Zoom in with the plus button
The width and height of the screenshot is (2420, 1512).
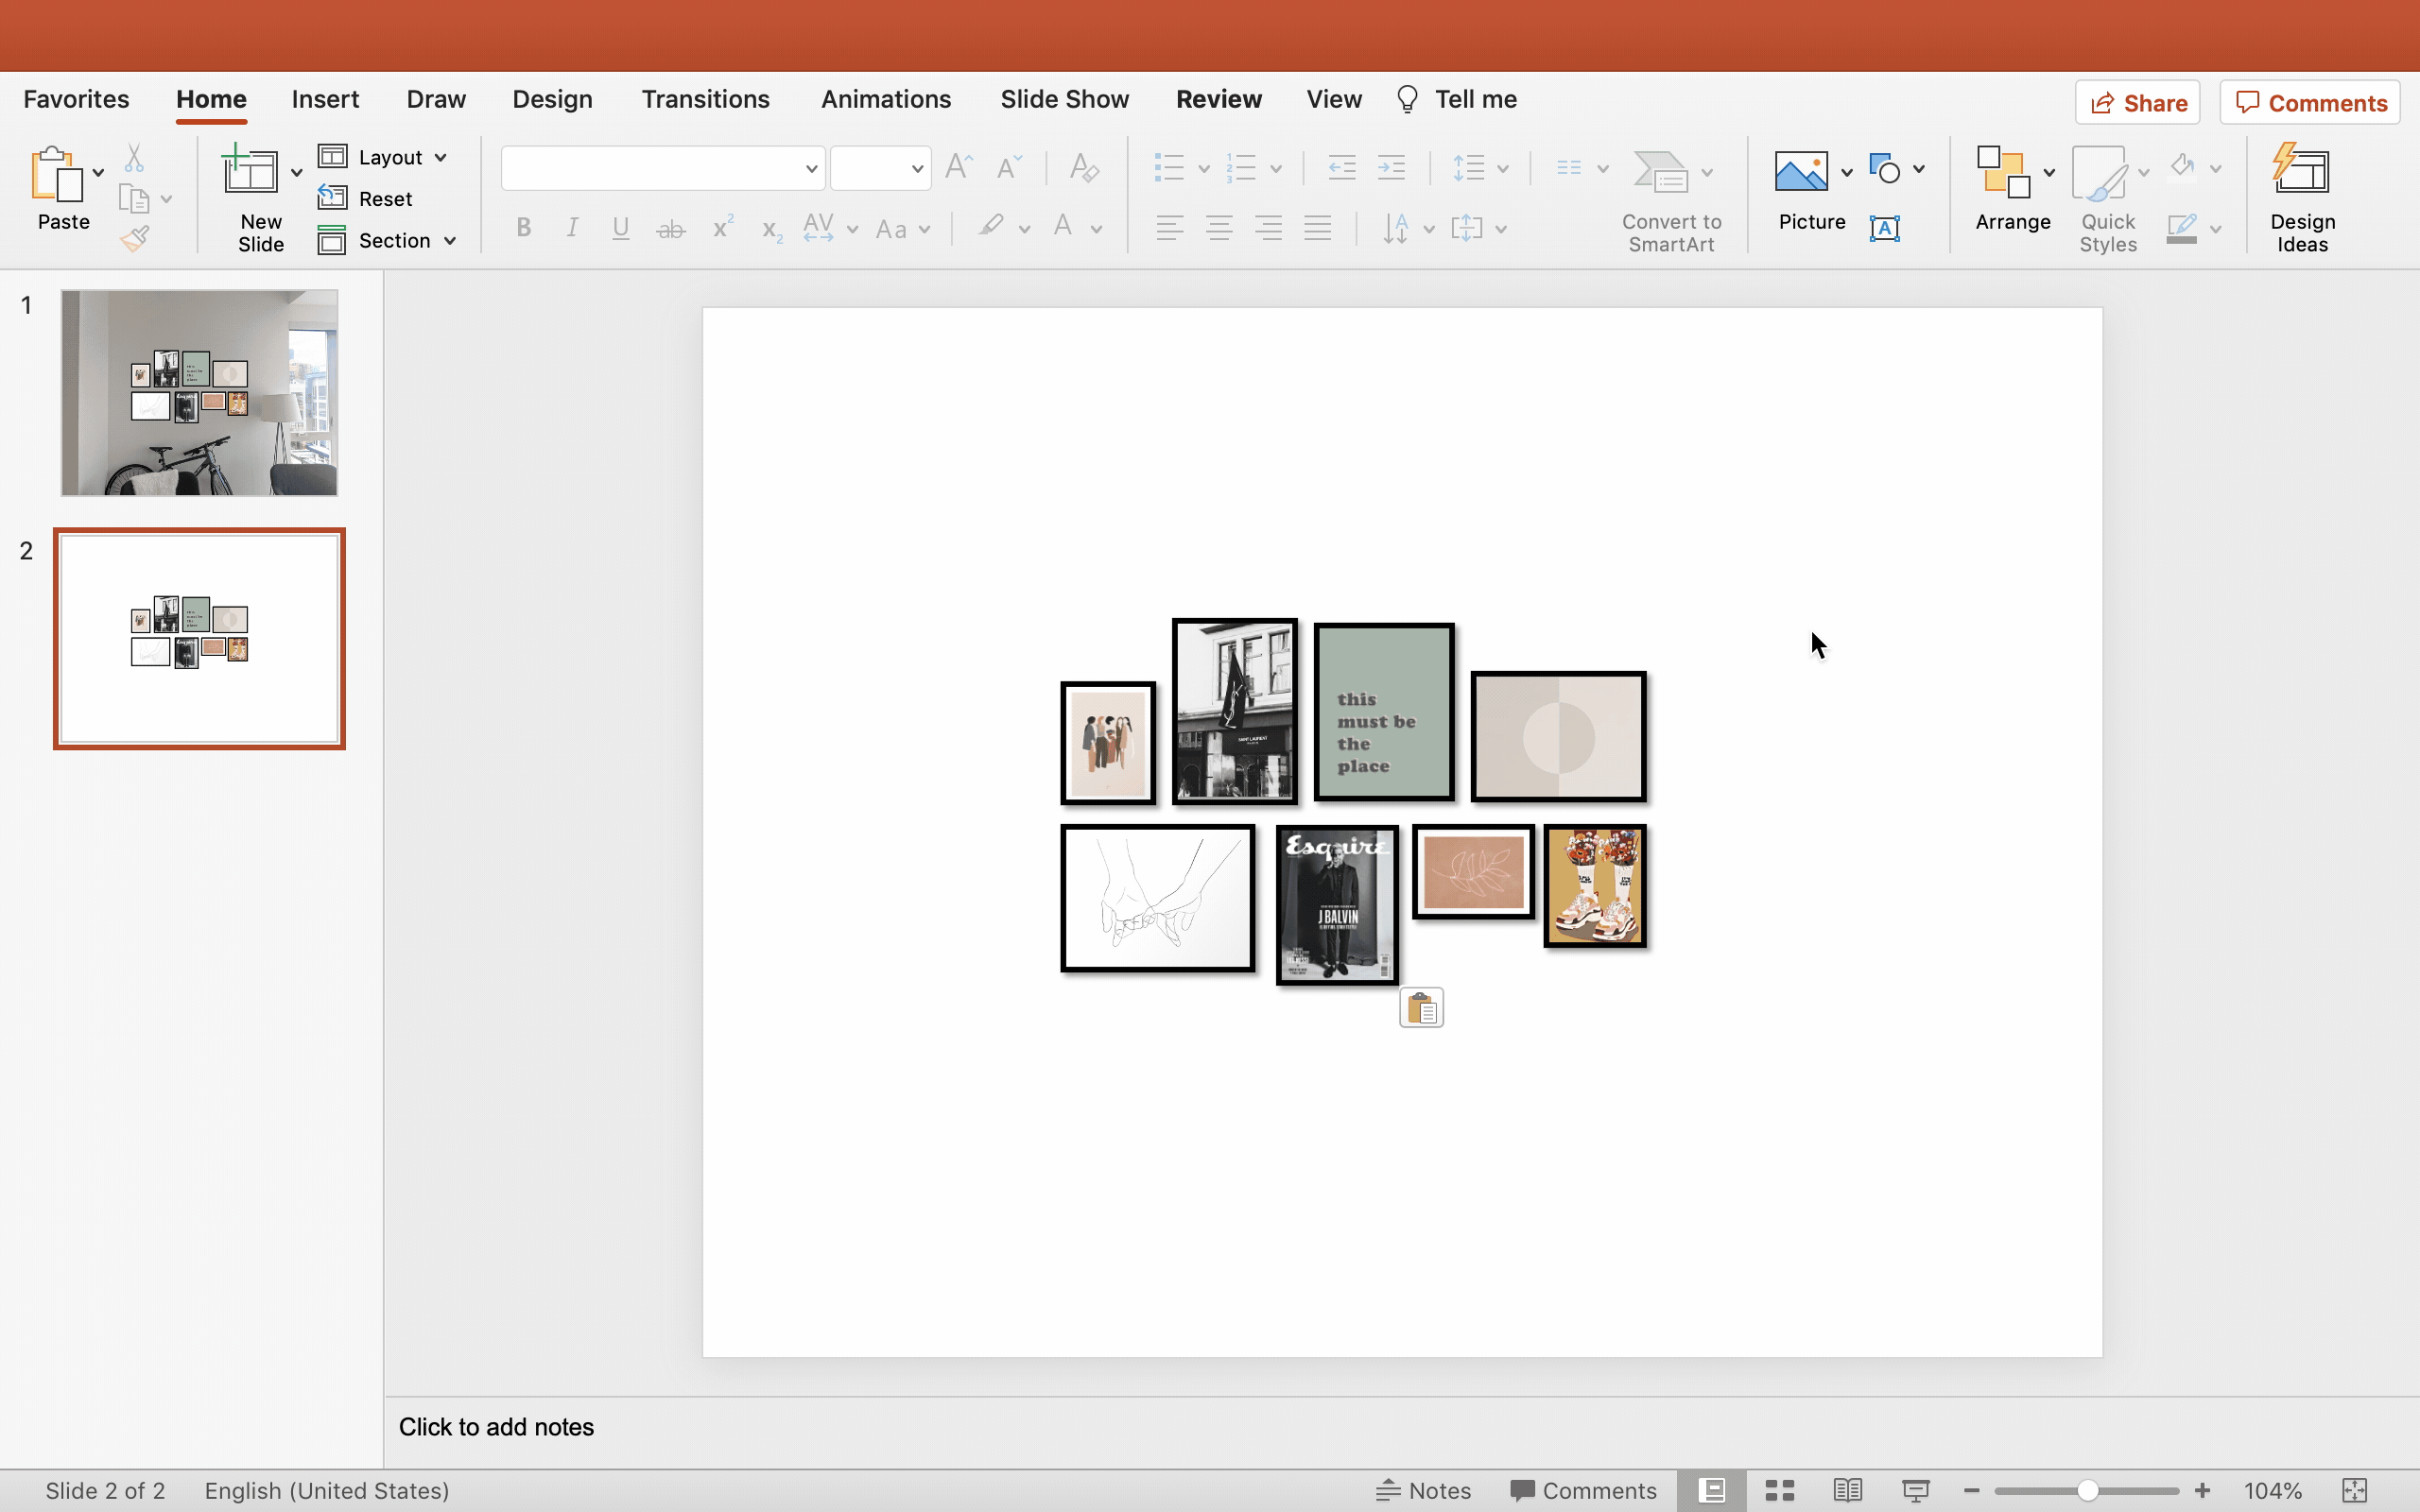pyautogui.click(x=2202, y=1490)
